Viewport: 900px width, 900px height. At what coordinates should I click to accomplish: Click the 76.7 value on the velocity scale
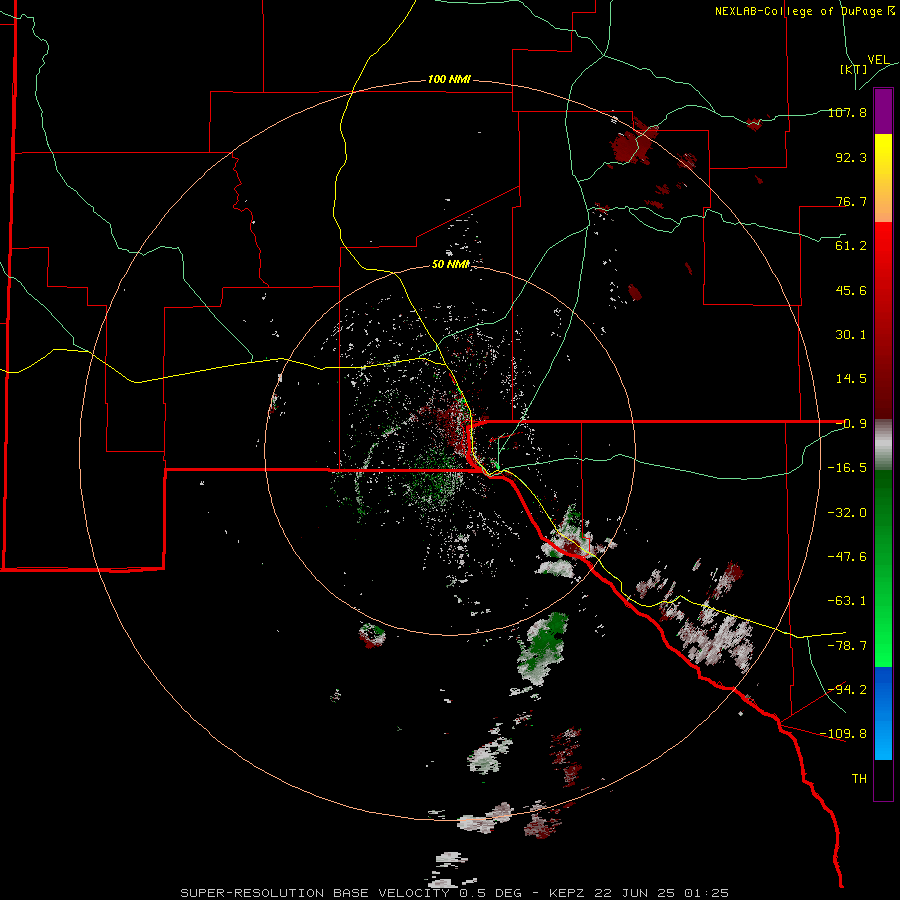851,201
